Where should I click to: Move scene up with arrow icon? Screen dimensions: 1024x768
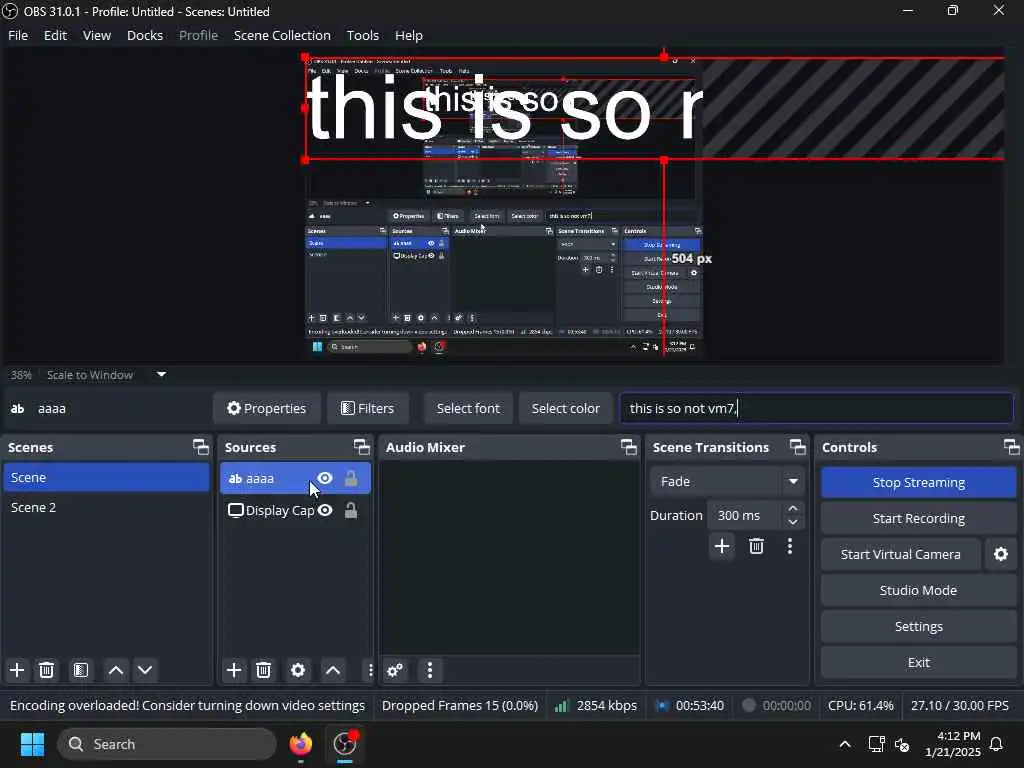pyautogui.click(x=116, y=670)
